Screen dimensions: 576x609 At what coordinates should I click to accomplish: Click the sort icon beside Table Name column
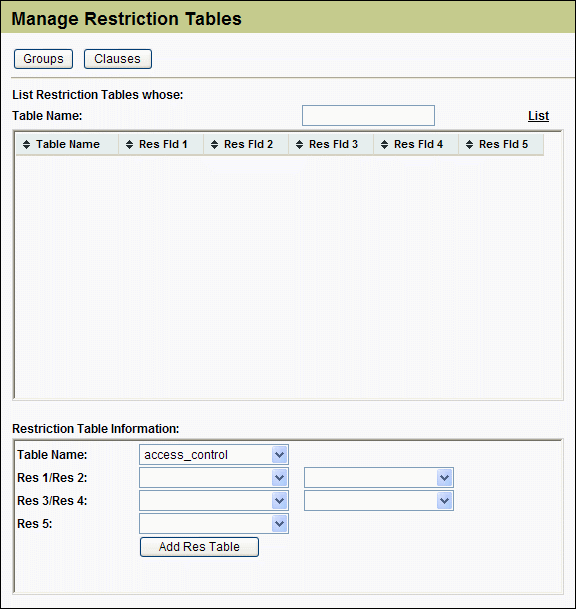26,144
